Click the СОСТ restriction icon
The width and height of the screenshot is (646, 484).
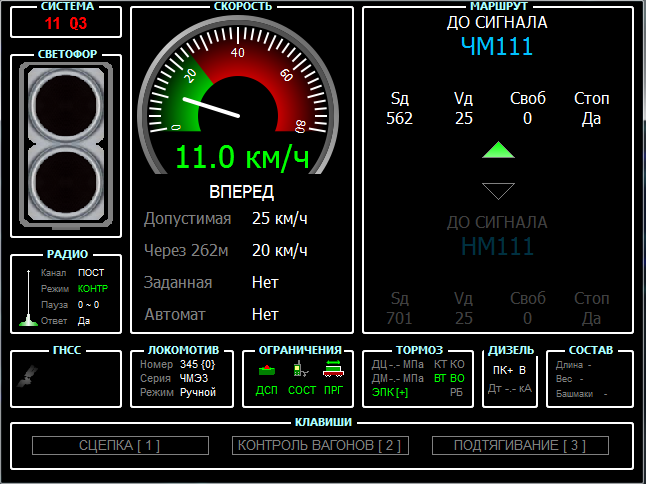click(x=300, y=370)
